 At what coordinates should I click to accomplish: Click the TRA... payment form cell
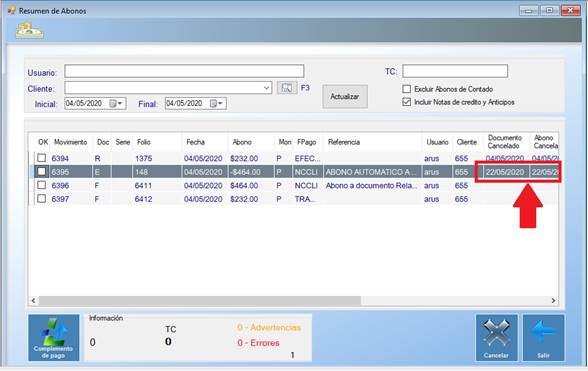pyautogui.click(x=305, y=199)
